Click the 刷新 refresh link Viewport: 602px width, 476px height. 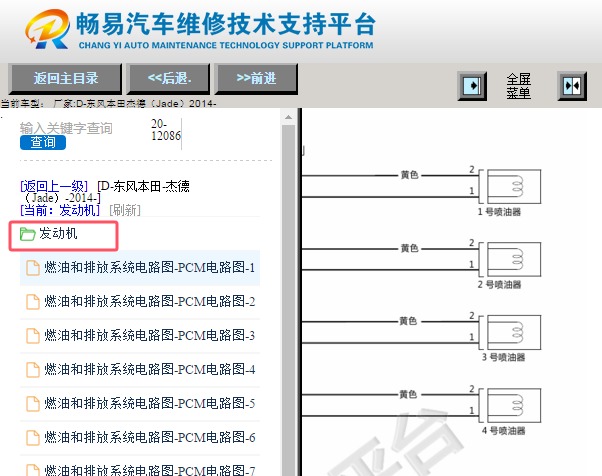pyautogui.click(x=125, y=210)
